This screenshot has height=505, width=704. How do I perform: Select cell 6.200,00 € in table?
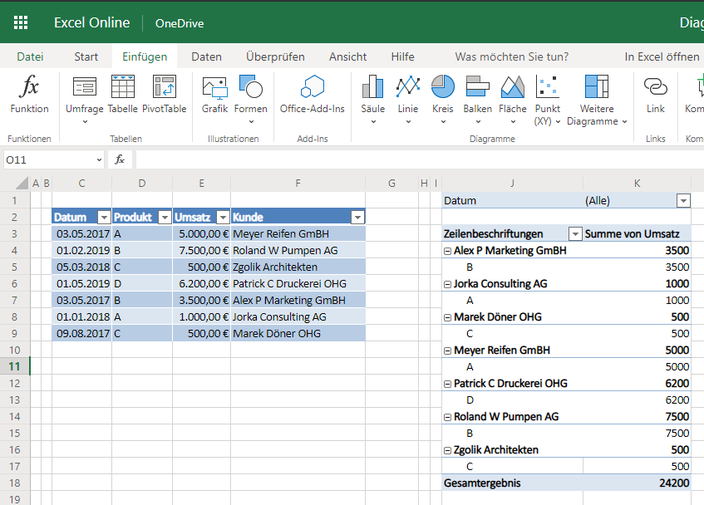[x=202, y=284]
